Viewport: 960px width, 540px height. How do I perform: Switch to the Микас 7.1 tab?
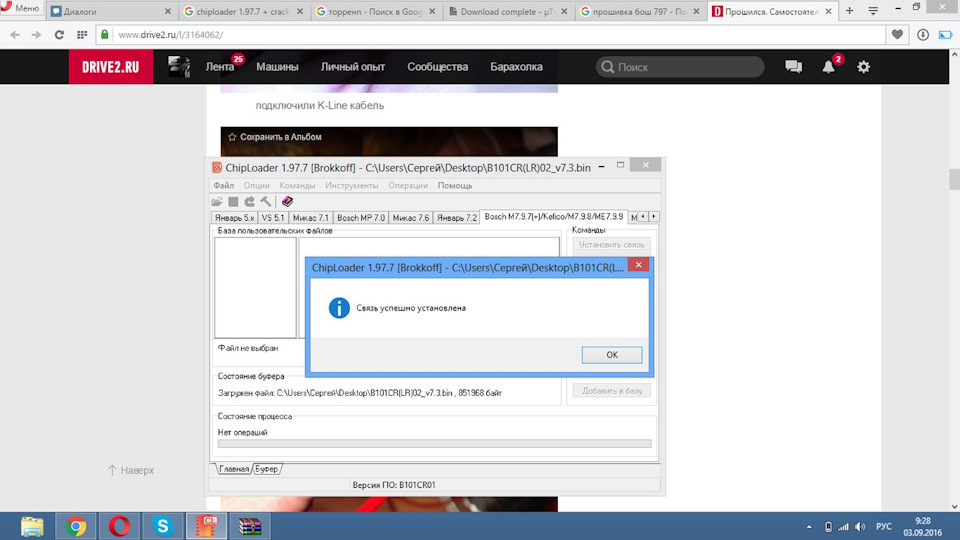pyautogui.click(x=310, y=218)
